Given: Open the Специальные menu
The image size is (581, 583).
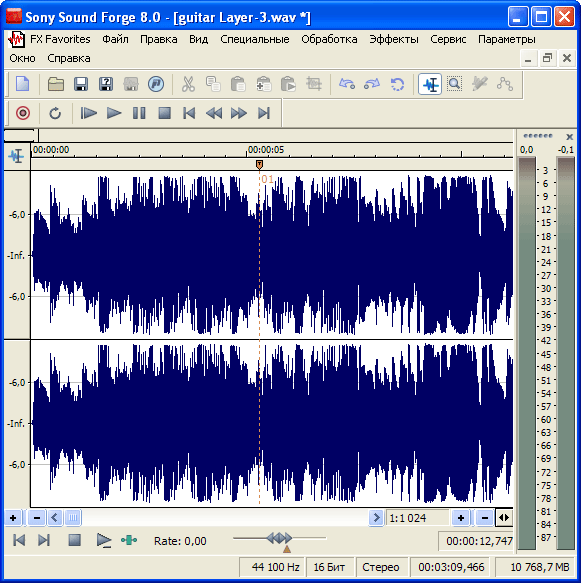Looking at the screenshot, I should (x=255, y=39).
